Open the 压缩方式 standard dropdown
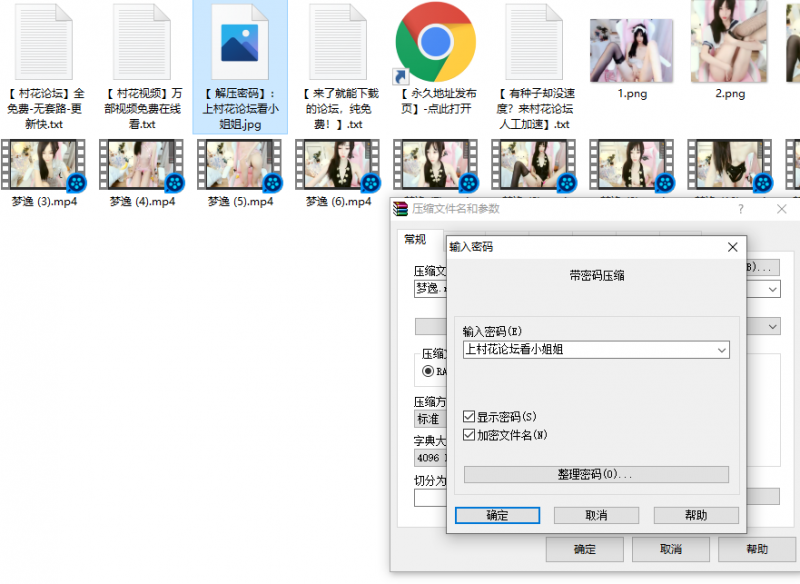The image size is (800, 584). (427, 419)
